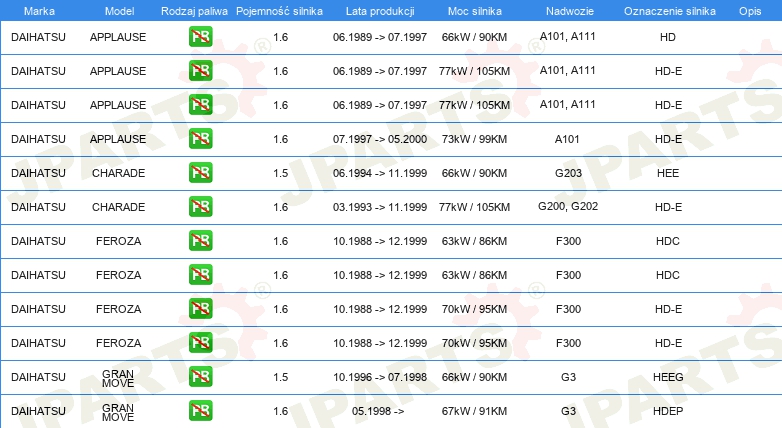Click Pojemność silnika column header
Image resolution: width=782 pixels, height=428 pixels.
[x=279, y=11]
